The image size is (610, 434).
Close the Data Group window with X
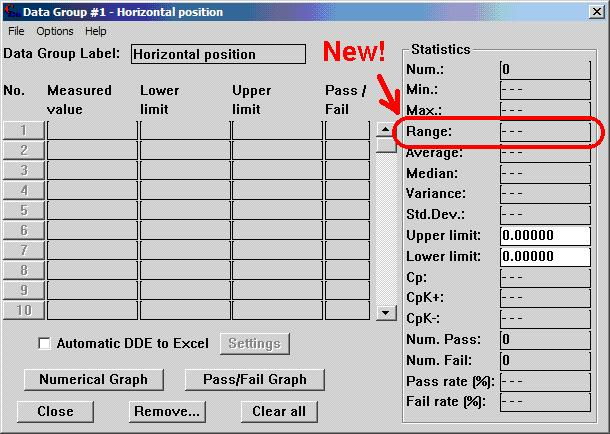(596, 12)
